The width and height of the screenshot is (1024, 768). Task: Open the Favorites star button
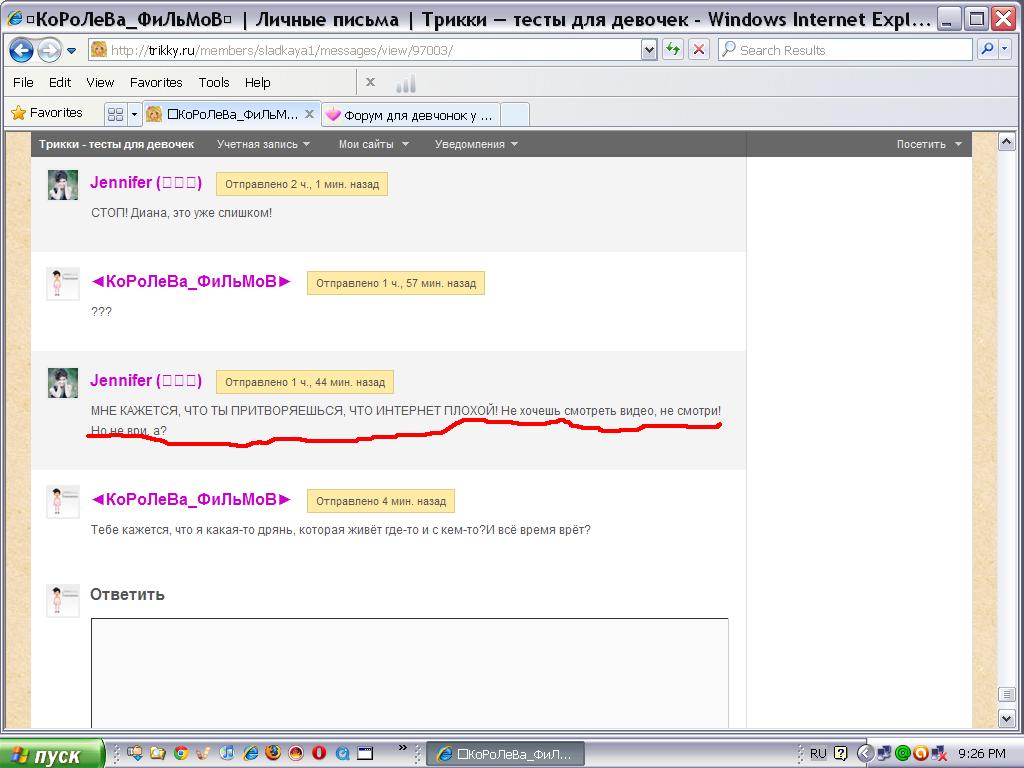[x=47, y=113]
